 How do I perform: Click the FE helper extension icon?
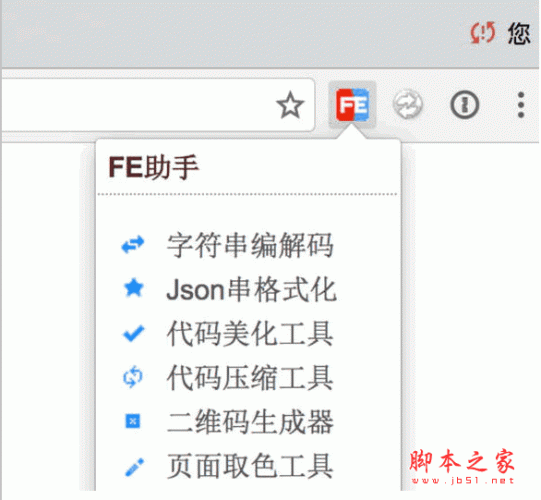pos(352,105)
